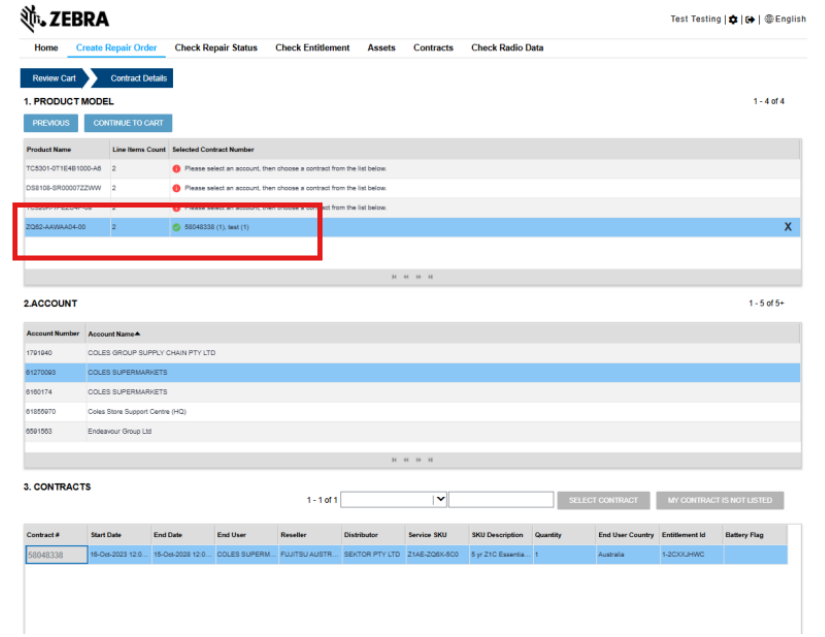Select COLES SUPERMARKETS account 6160174
This screenshot has width=825, height=637.
[x=412, y=392]
